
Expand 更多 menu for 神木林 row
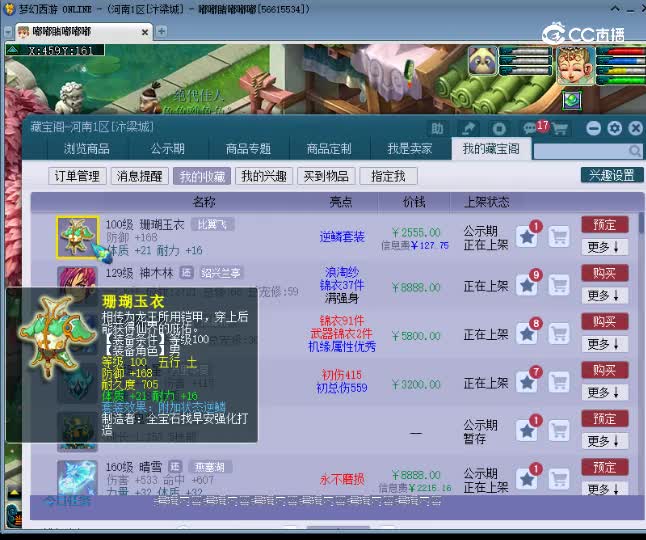click(605, 296)
